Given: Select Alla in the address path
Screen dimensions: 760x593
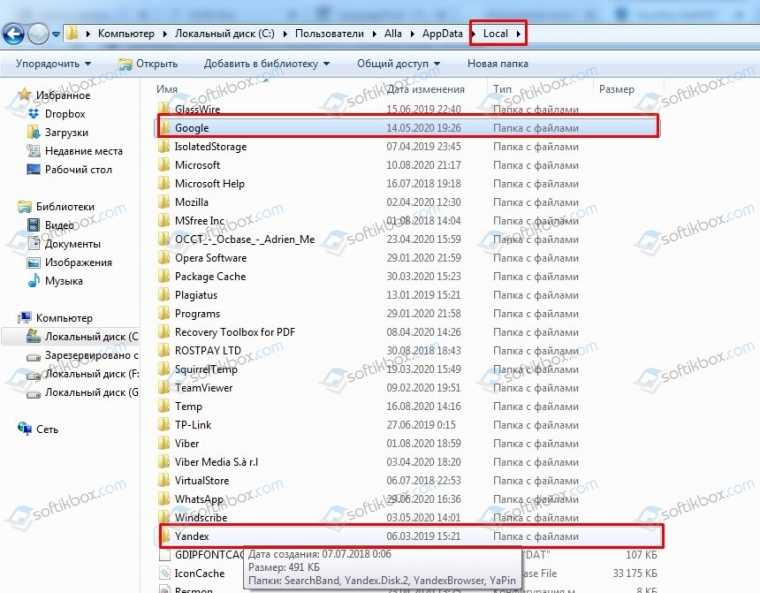Looking at the screenshot, I should tap(393, 33).
